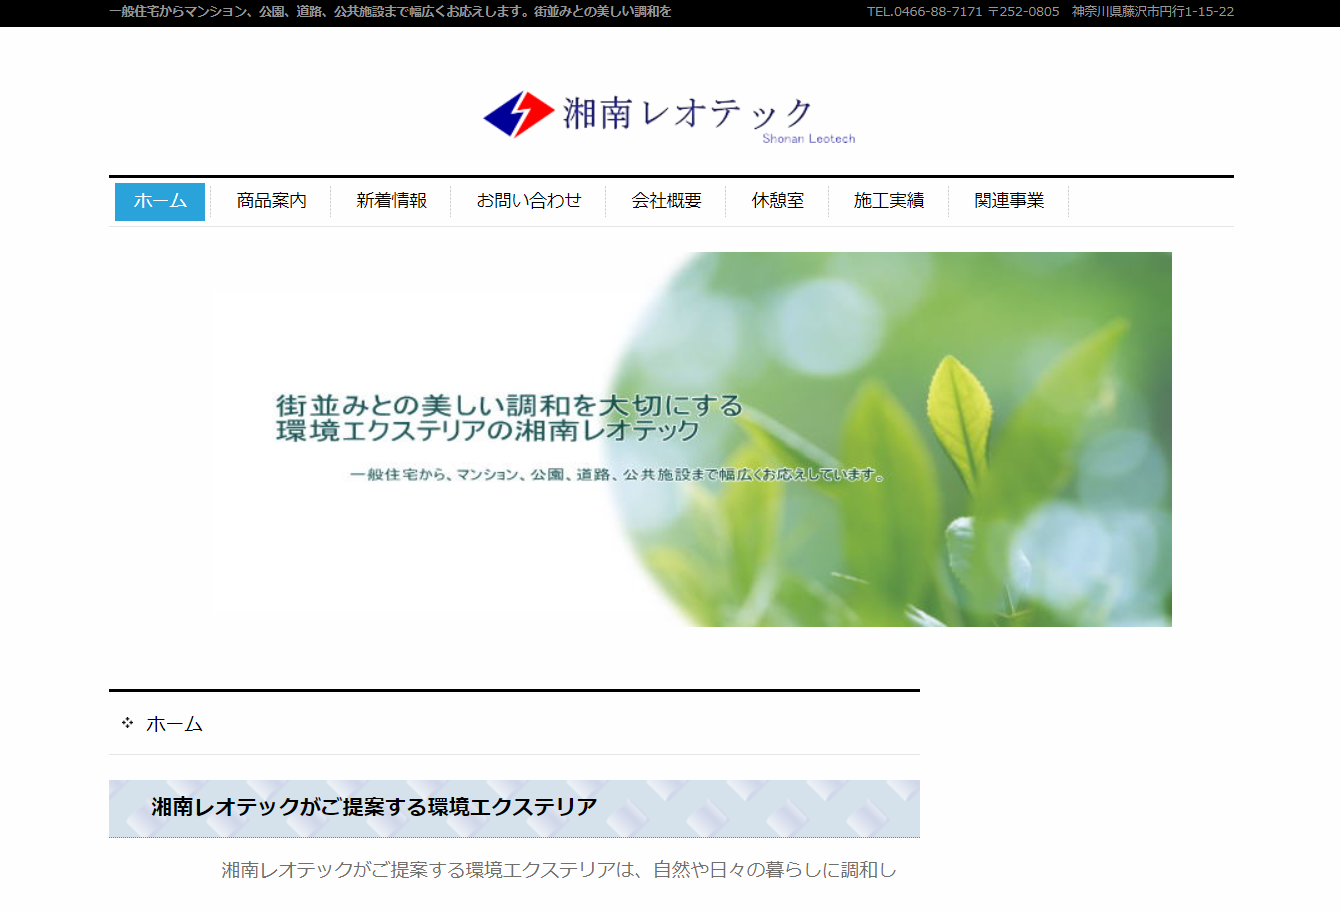Click the 神奈川県藤沢市 address in top bar
Viewport: 1340px width, 912px height.
coord(1152,12)
